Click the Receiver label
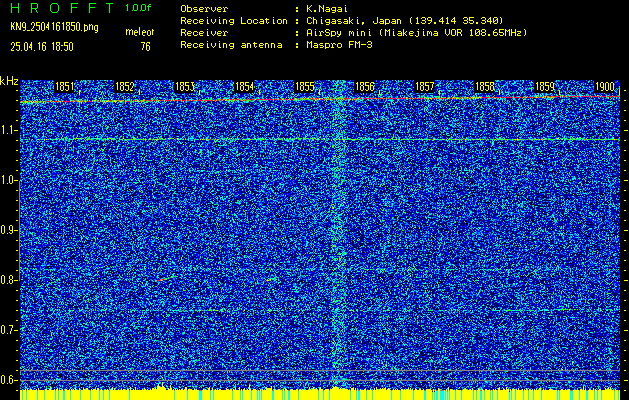Image resolution: width=629 pixels, height=400 pixels. (x=204, y=33)
